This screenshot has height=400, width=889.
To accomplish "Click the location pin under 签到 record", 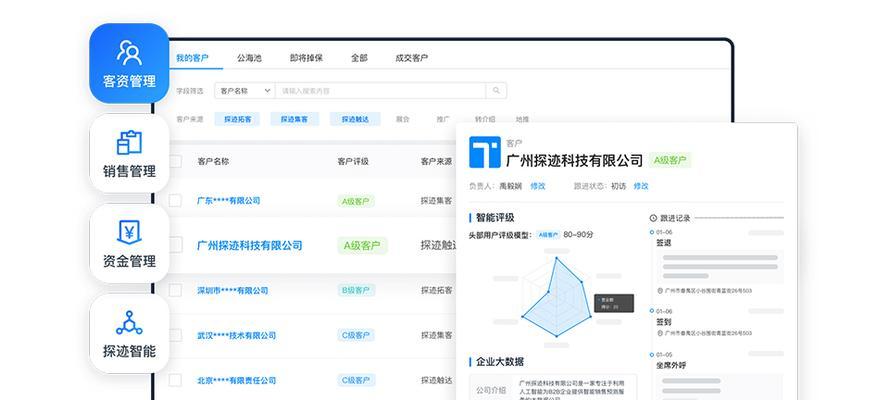I will click(660, 333).
